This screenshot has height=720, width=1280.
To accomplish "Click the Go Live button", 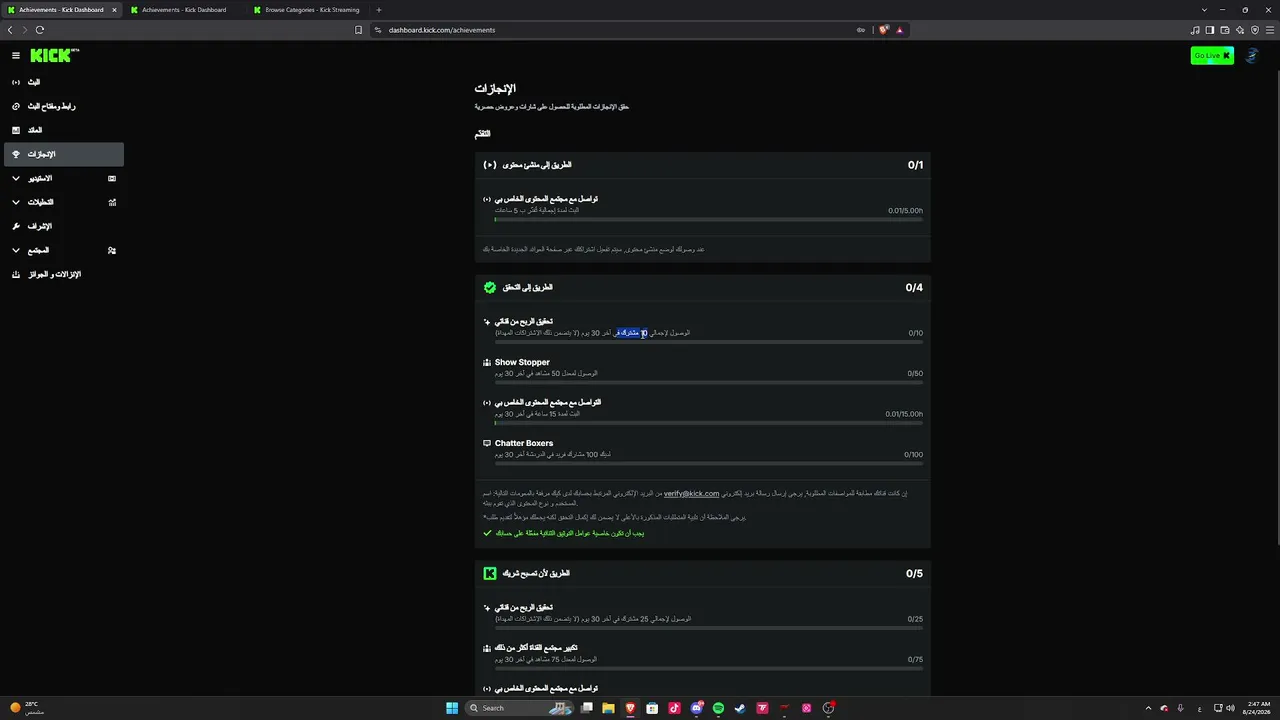I will tap(1212, 56).
